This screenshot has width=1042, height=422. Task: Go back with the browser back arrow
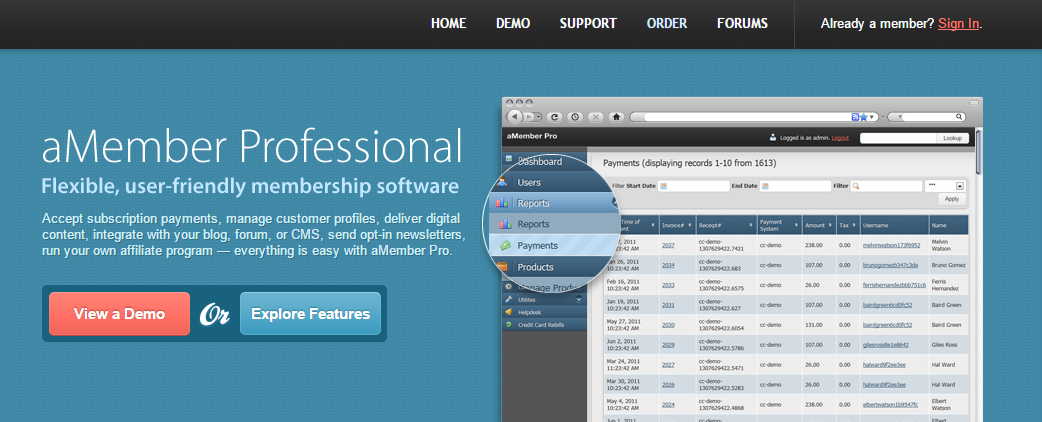pos(515,116)
